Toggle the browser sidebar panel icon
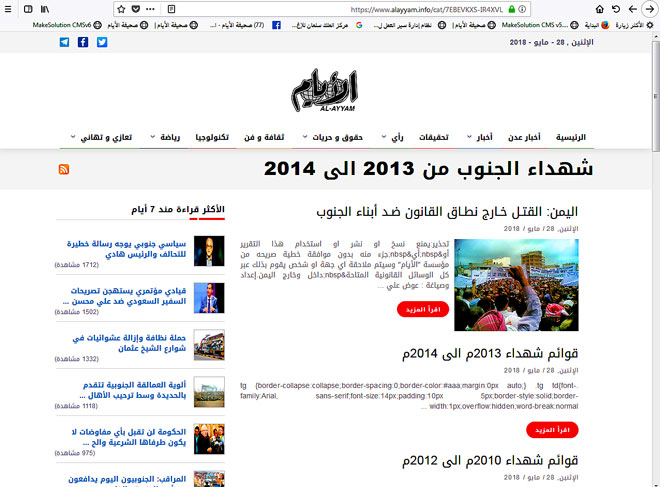This screenshot has height=487, width=660. pyautogui.click(x=28, y=9)
